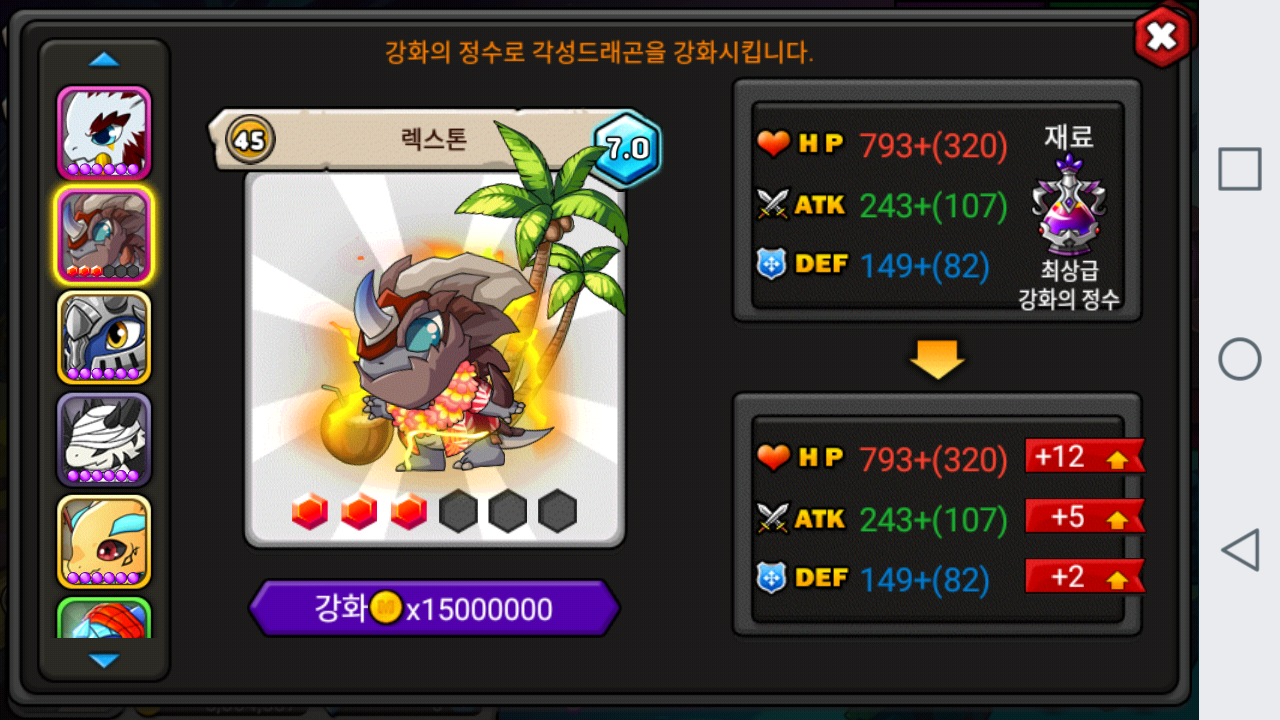Tap the +12 HP increase banner
This screenshot has height=720, width=1280.
1085,457
